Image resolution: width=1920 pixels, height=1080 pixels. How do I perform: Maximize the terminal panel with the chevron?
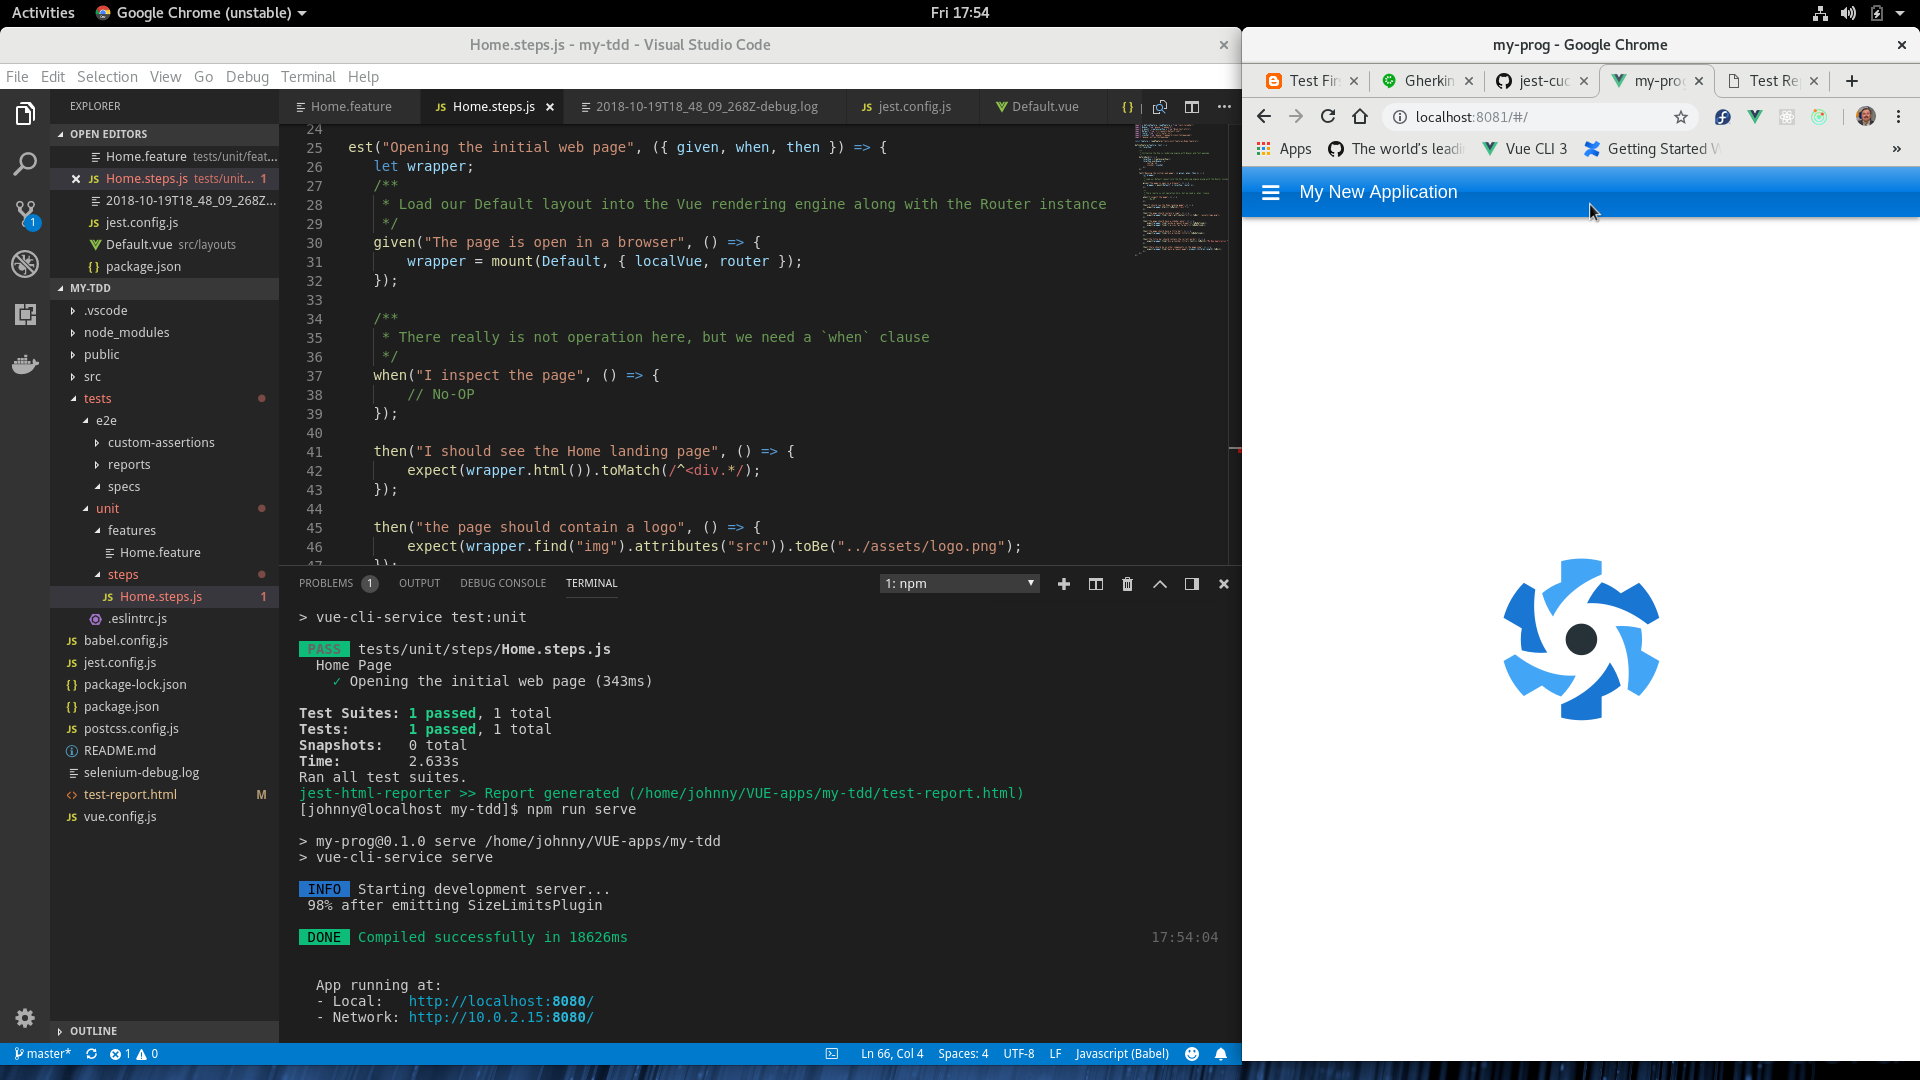(1160, 584)
